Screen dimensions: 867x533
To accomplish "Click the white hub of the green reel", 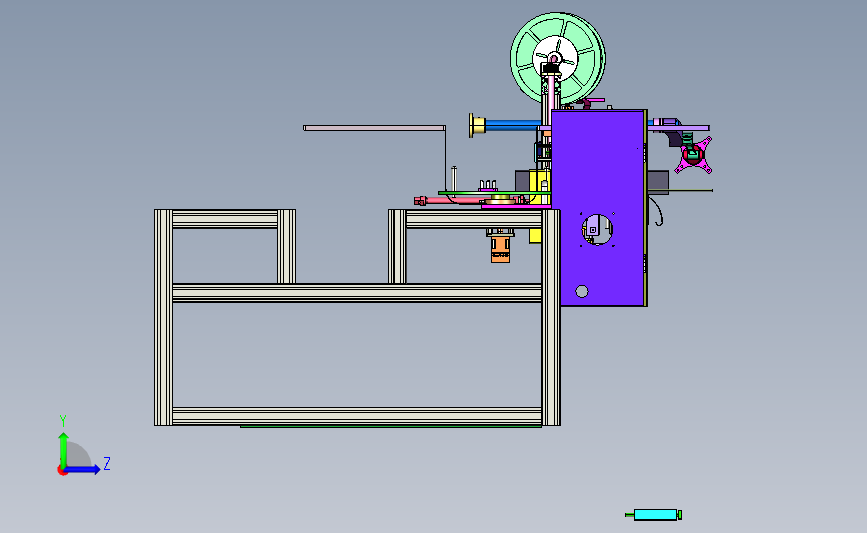I will coord(555,58).
